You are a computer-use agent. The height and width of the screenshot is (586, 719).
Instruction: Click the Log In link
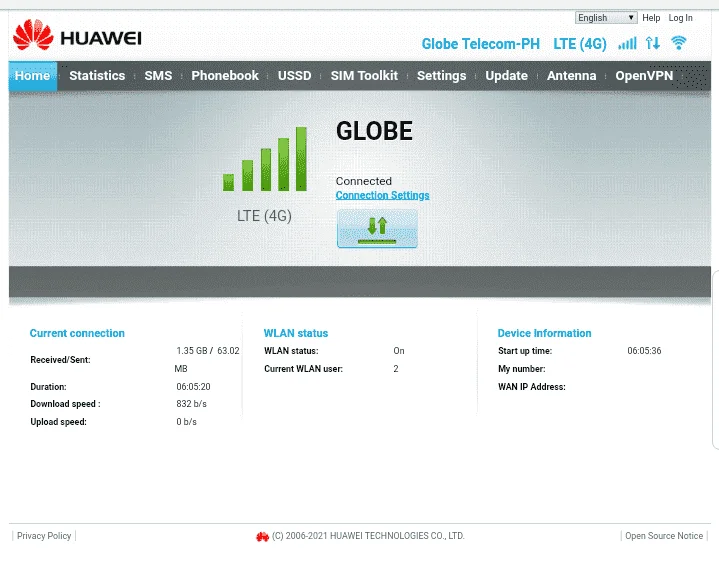pos(680,17)
